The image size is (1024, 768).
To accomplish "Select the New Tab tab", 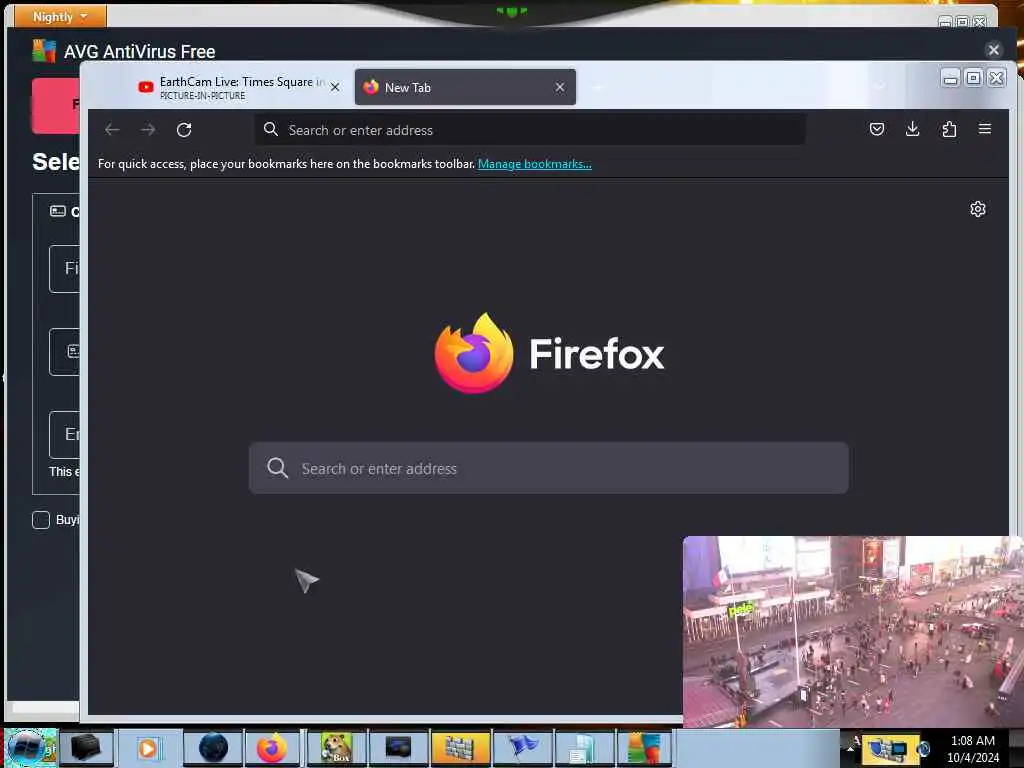I will tap(465, 87).
